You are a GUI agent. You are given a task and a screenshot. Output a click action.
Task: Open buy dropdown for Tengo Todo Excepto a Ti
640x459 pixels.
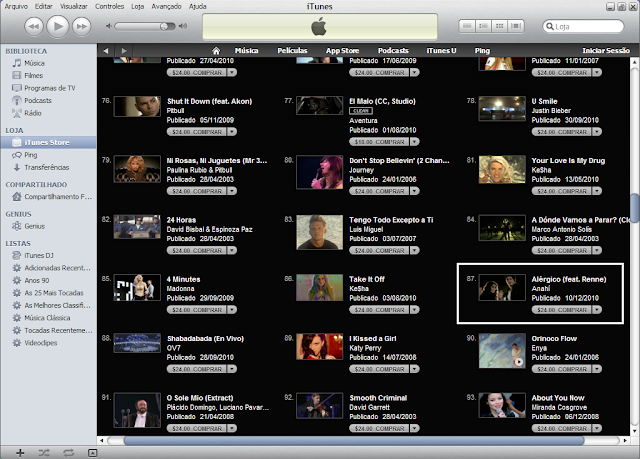(x=414, y=251)
